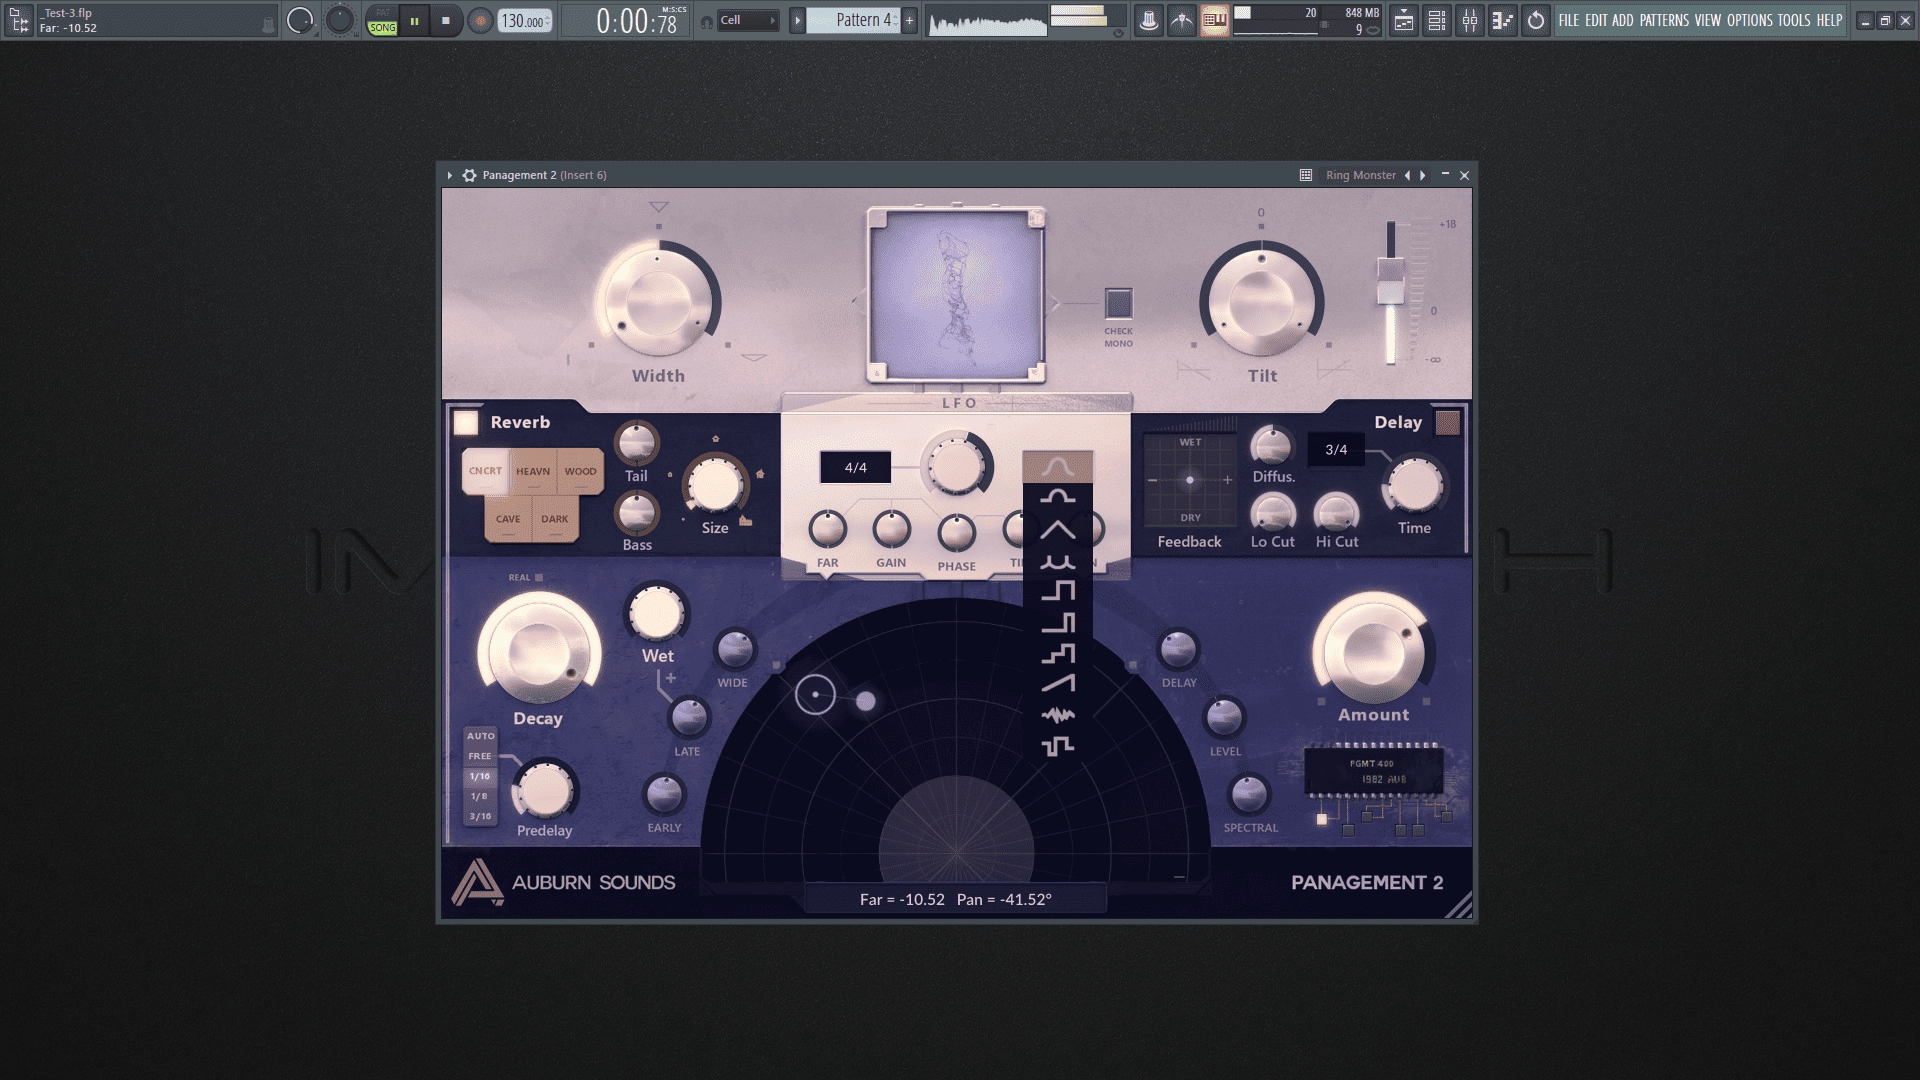Open the OPTIONS menu
Viewport: 1920px width, 1080px height.
pos(1750,20)
